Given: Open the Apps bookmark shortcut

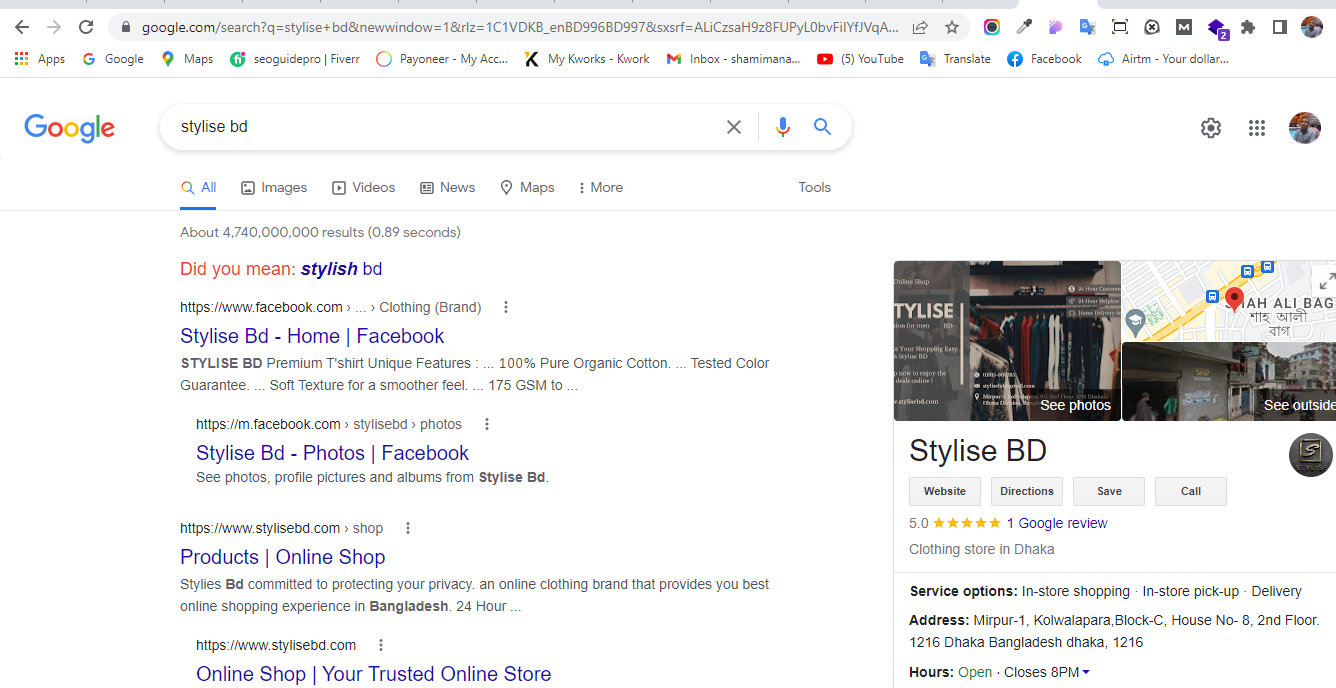Looking at the screenshot, I should tap(40, 59).
